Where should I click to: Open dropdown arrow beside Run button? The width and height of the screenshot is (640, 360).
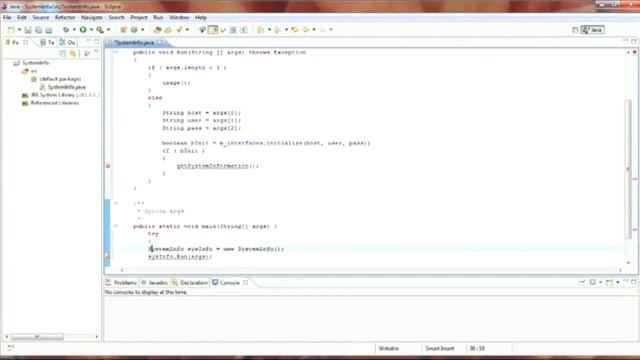(91, 30)
